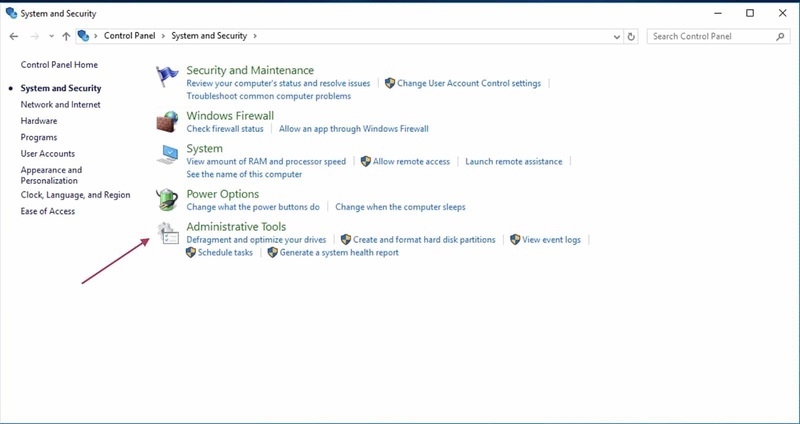Review your computer's status and resolve issues
This screenshot has height=424, width=800.
(x=278, y=83)
